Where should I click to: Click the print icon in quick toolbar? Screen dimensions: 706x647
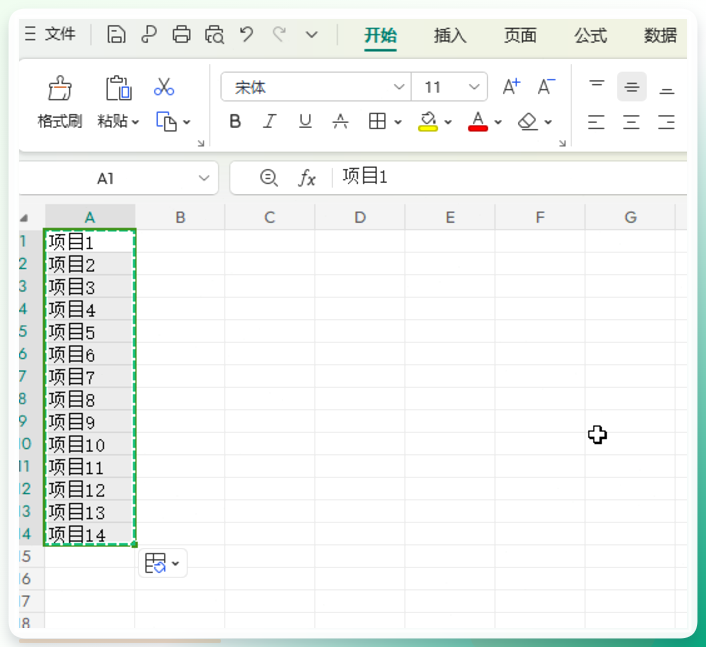[x=181, y=34]
